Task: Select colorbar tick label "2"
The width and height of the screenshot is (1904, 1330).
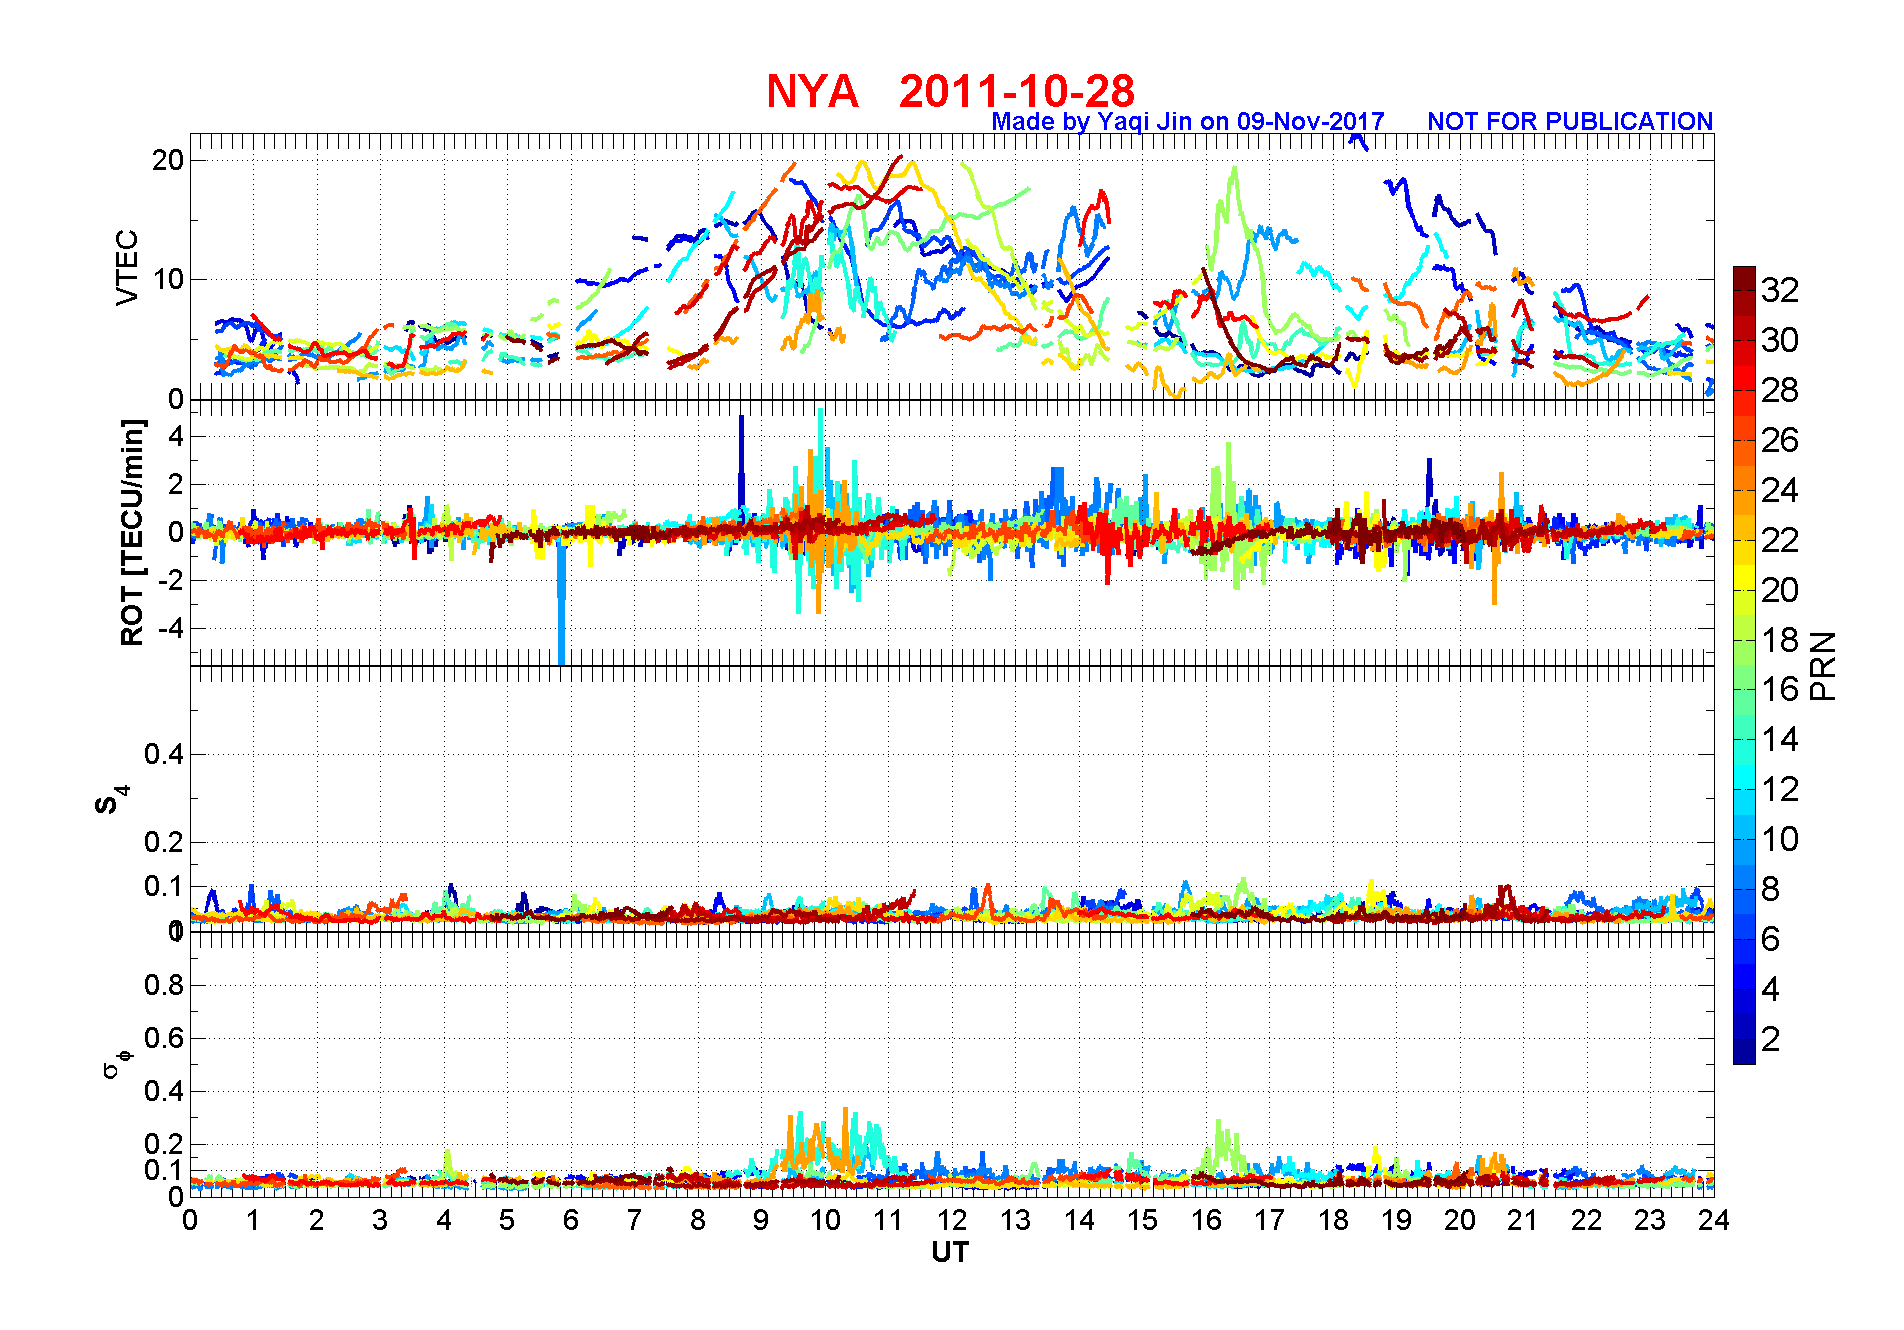Action: point(1771,1039)
